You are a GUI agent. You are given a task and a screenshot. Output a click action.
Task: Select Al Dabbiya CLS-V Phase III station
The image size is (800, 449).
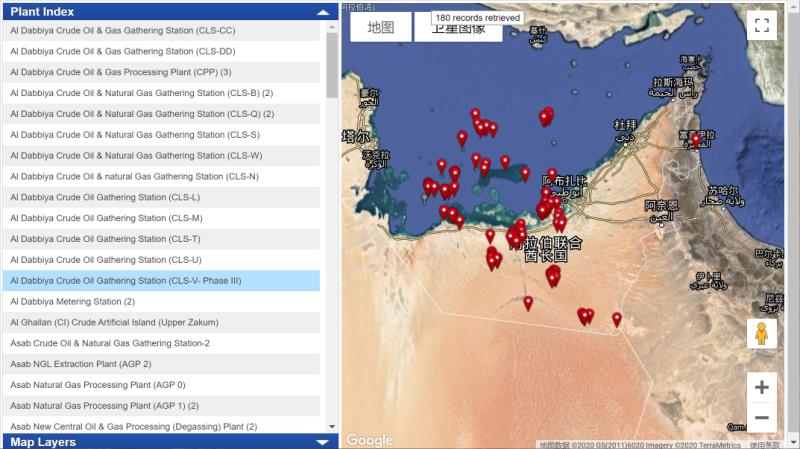click(x=161, y=281)
